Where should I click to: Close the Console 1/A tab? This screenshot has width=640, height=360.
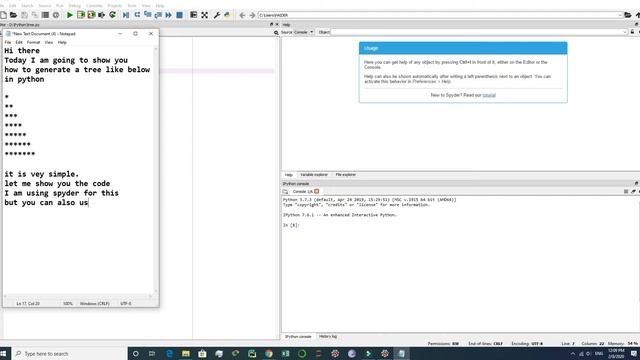(x=317, y=191)
